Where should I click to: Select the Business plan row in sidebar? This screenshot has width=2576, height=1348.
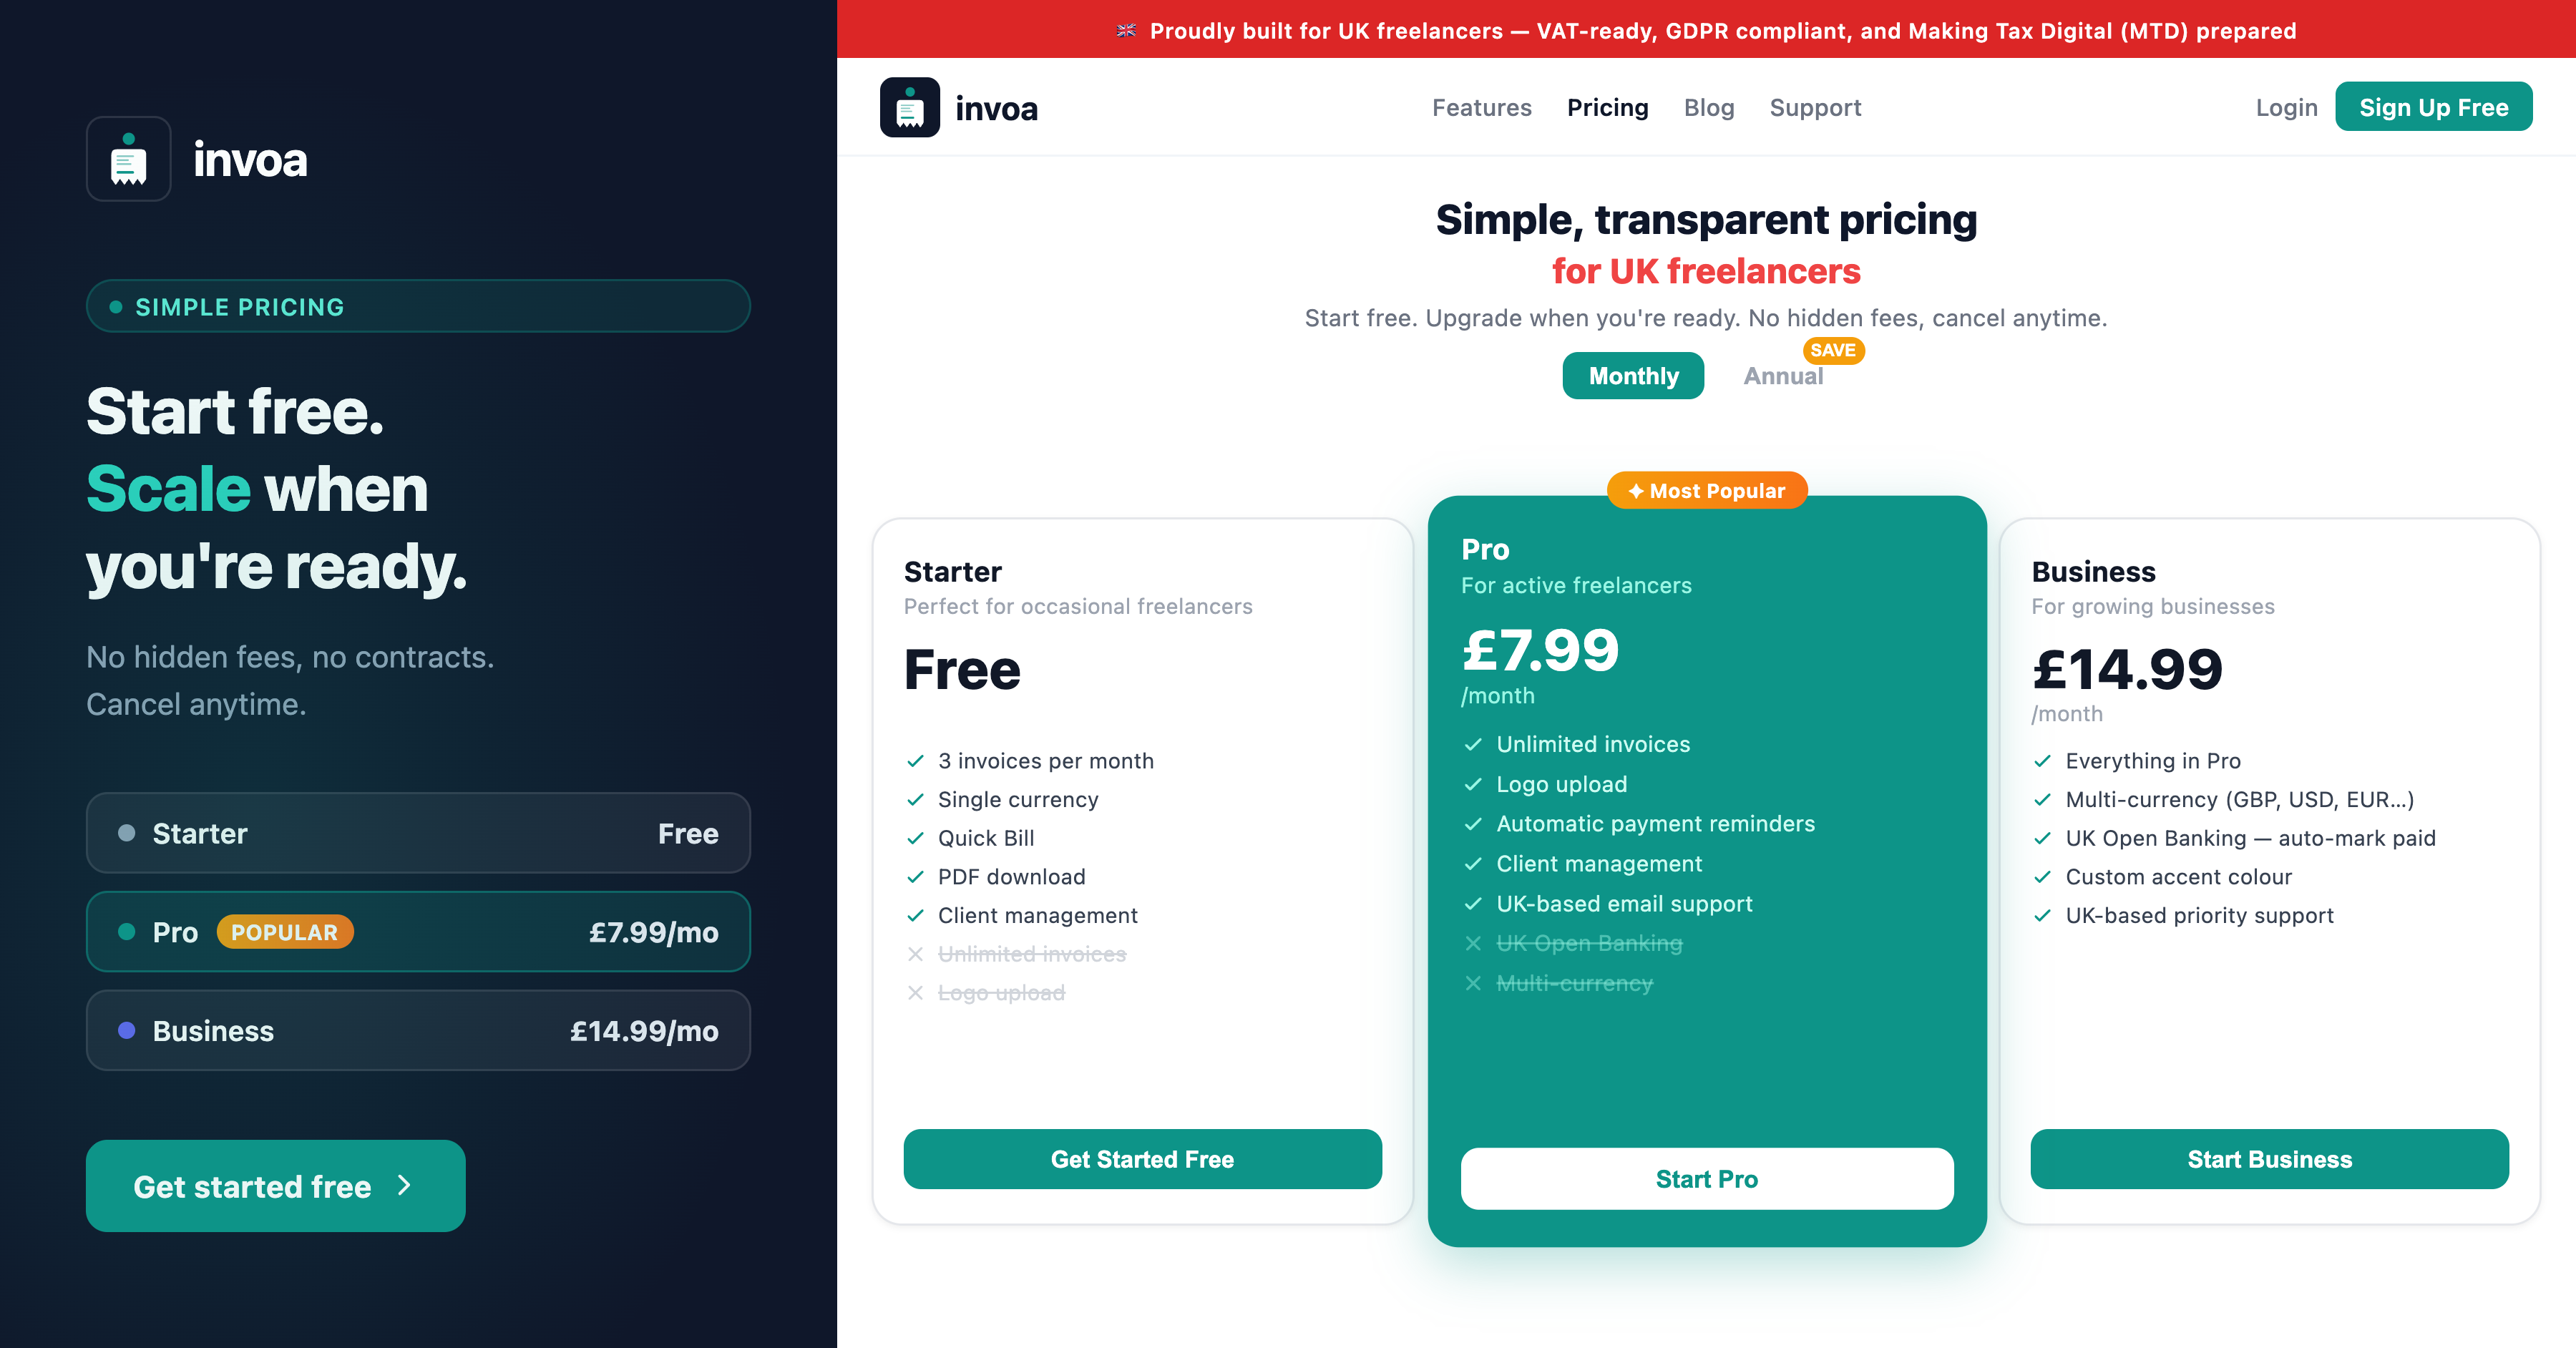pyautogui.click(x=418, y=1031)
